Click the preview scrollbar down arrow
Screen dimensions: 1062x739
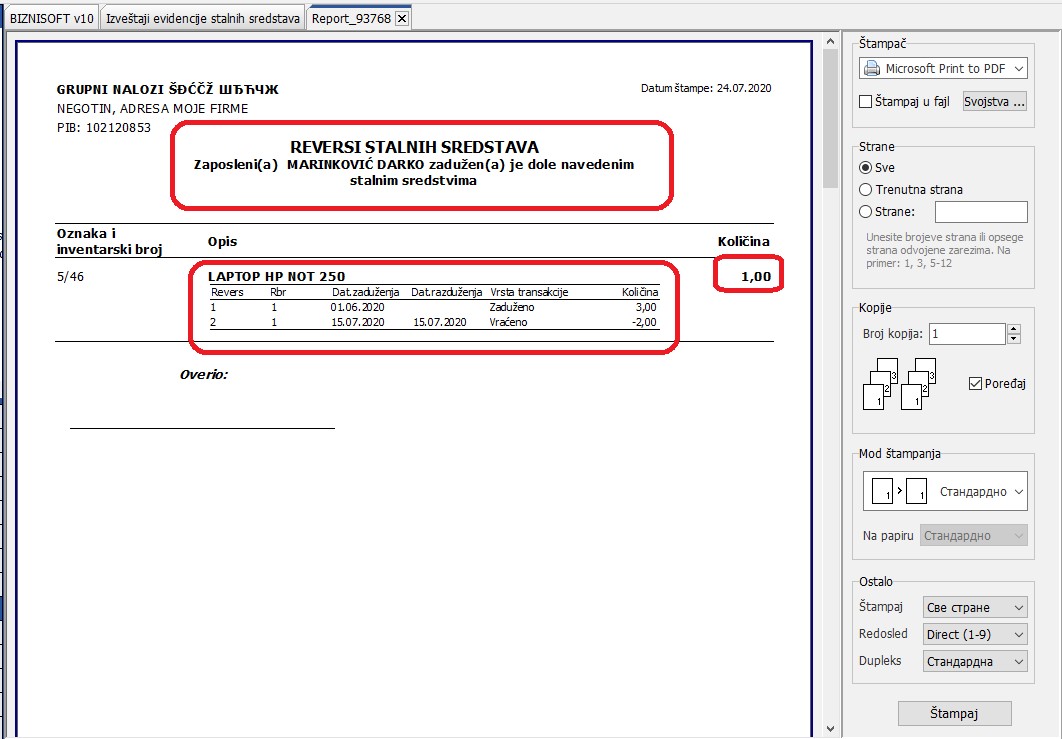[x=830, y=729]
